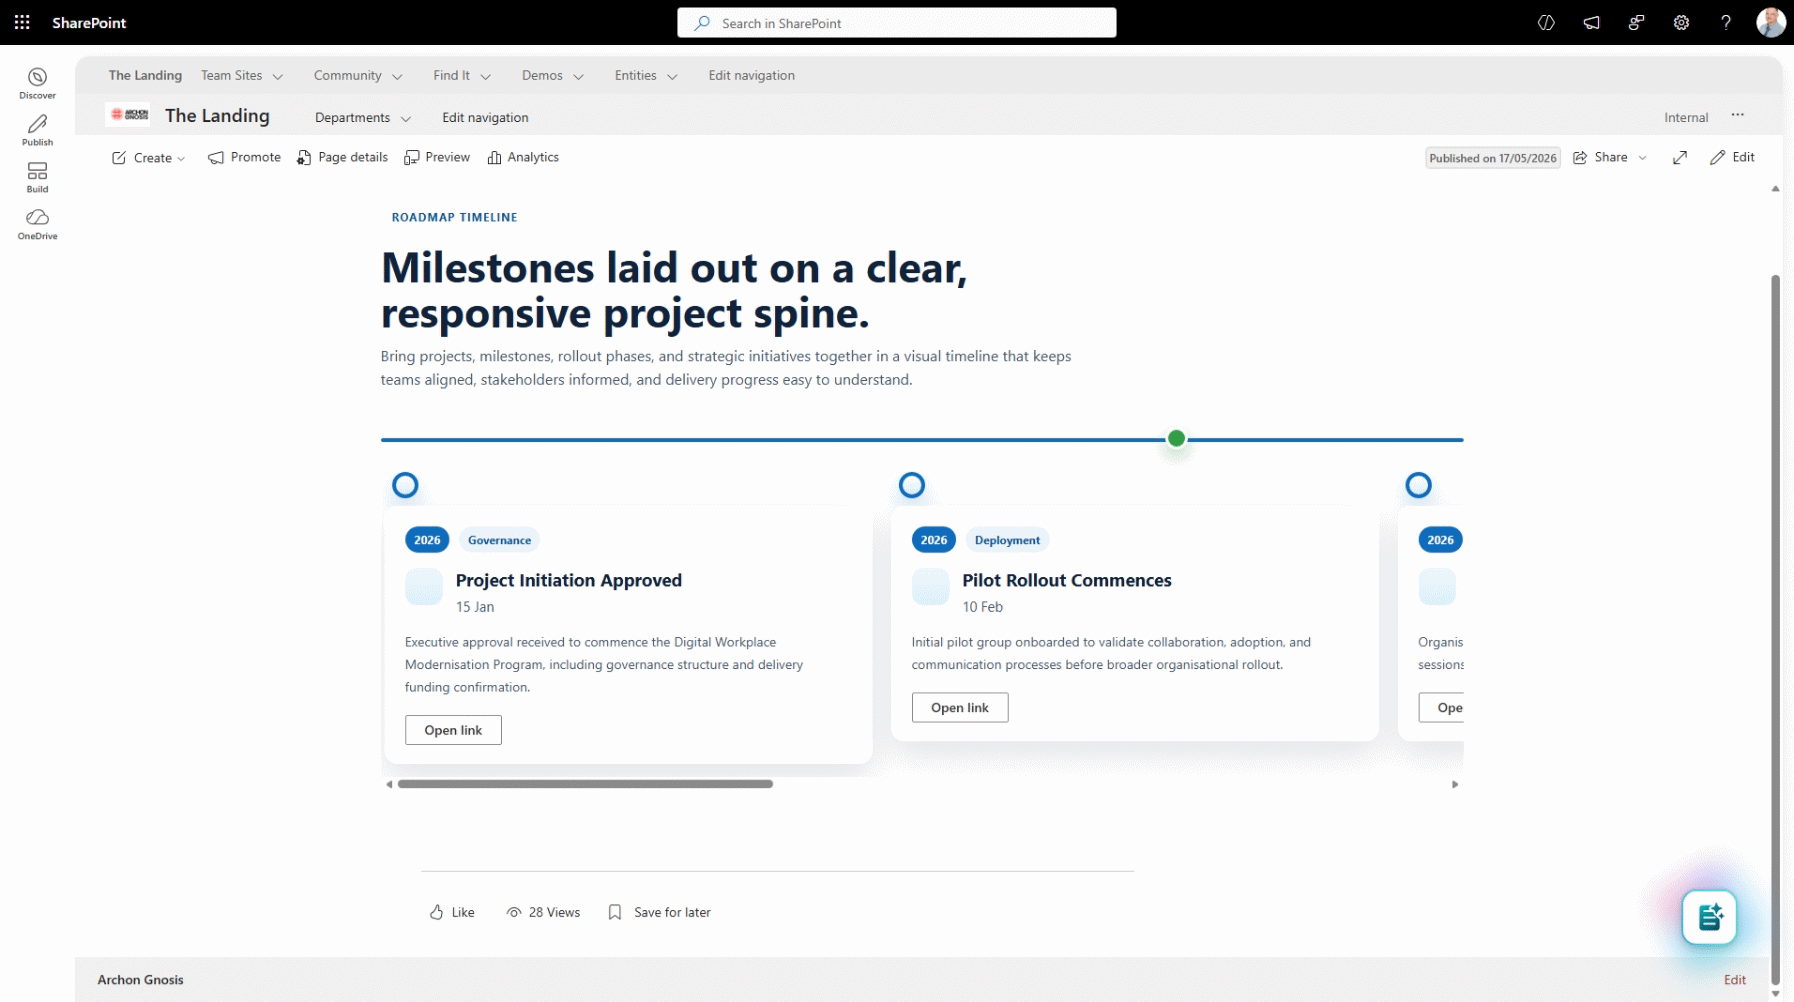Viewport: 1794px width, 1002px height.
Task: Share the page
Action: click(x=1600, y=157)
